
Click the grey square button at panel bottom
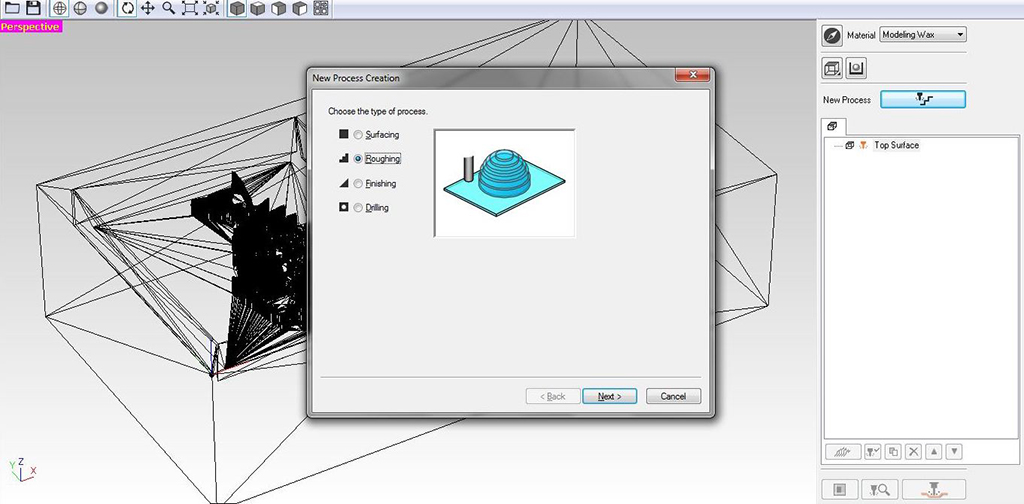(840, 489)
